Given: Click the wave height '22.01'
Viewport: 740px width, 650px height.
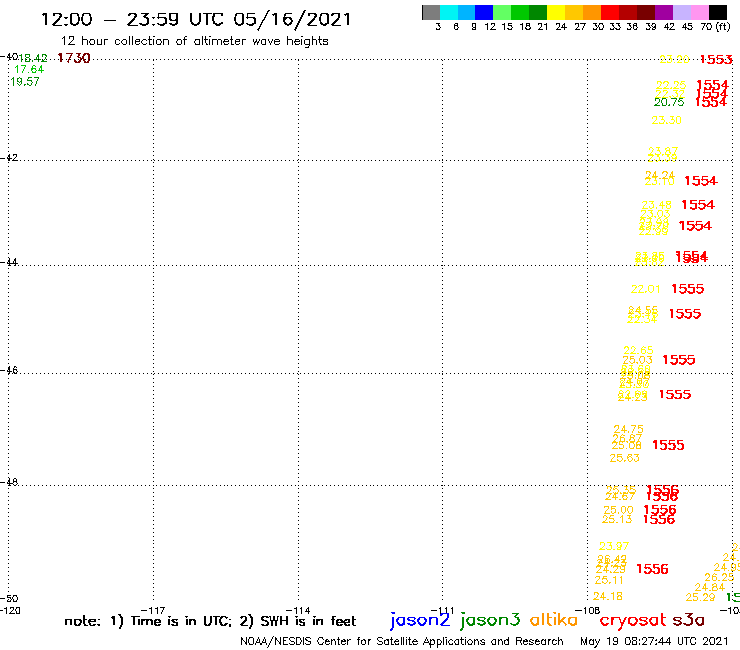Looking at the screenshot, I should coord(646,289).
